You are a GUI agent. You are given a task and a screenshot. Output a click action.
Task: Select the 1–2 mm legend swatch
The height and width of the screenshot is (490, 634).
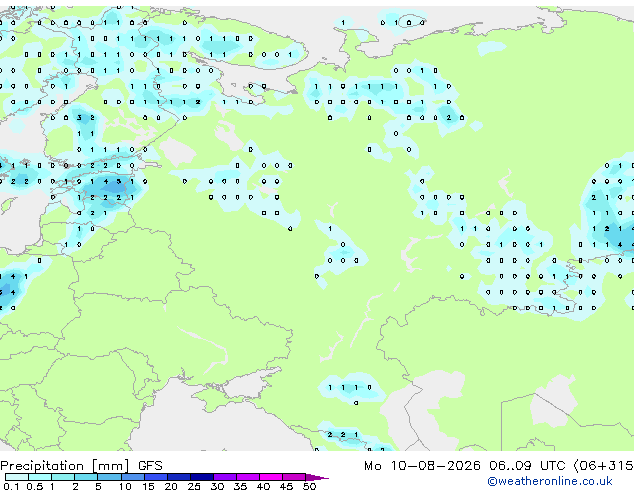point(63,477)
